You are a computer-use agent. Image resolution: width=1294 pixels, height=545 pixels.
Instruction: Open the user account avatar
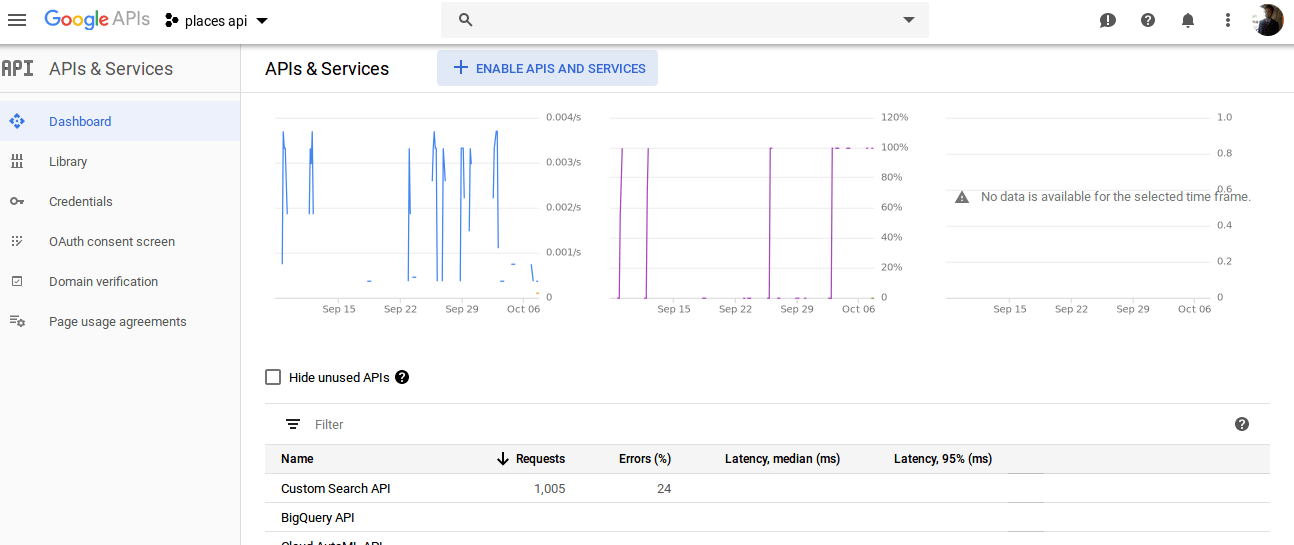click(x=1268, y=20)
